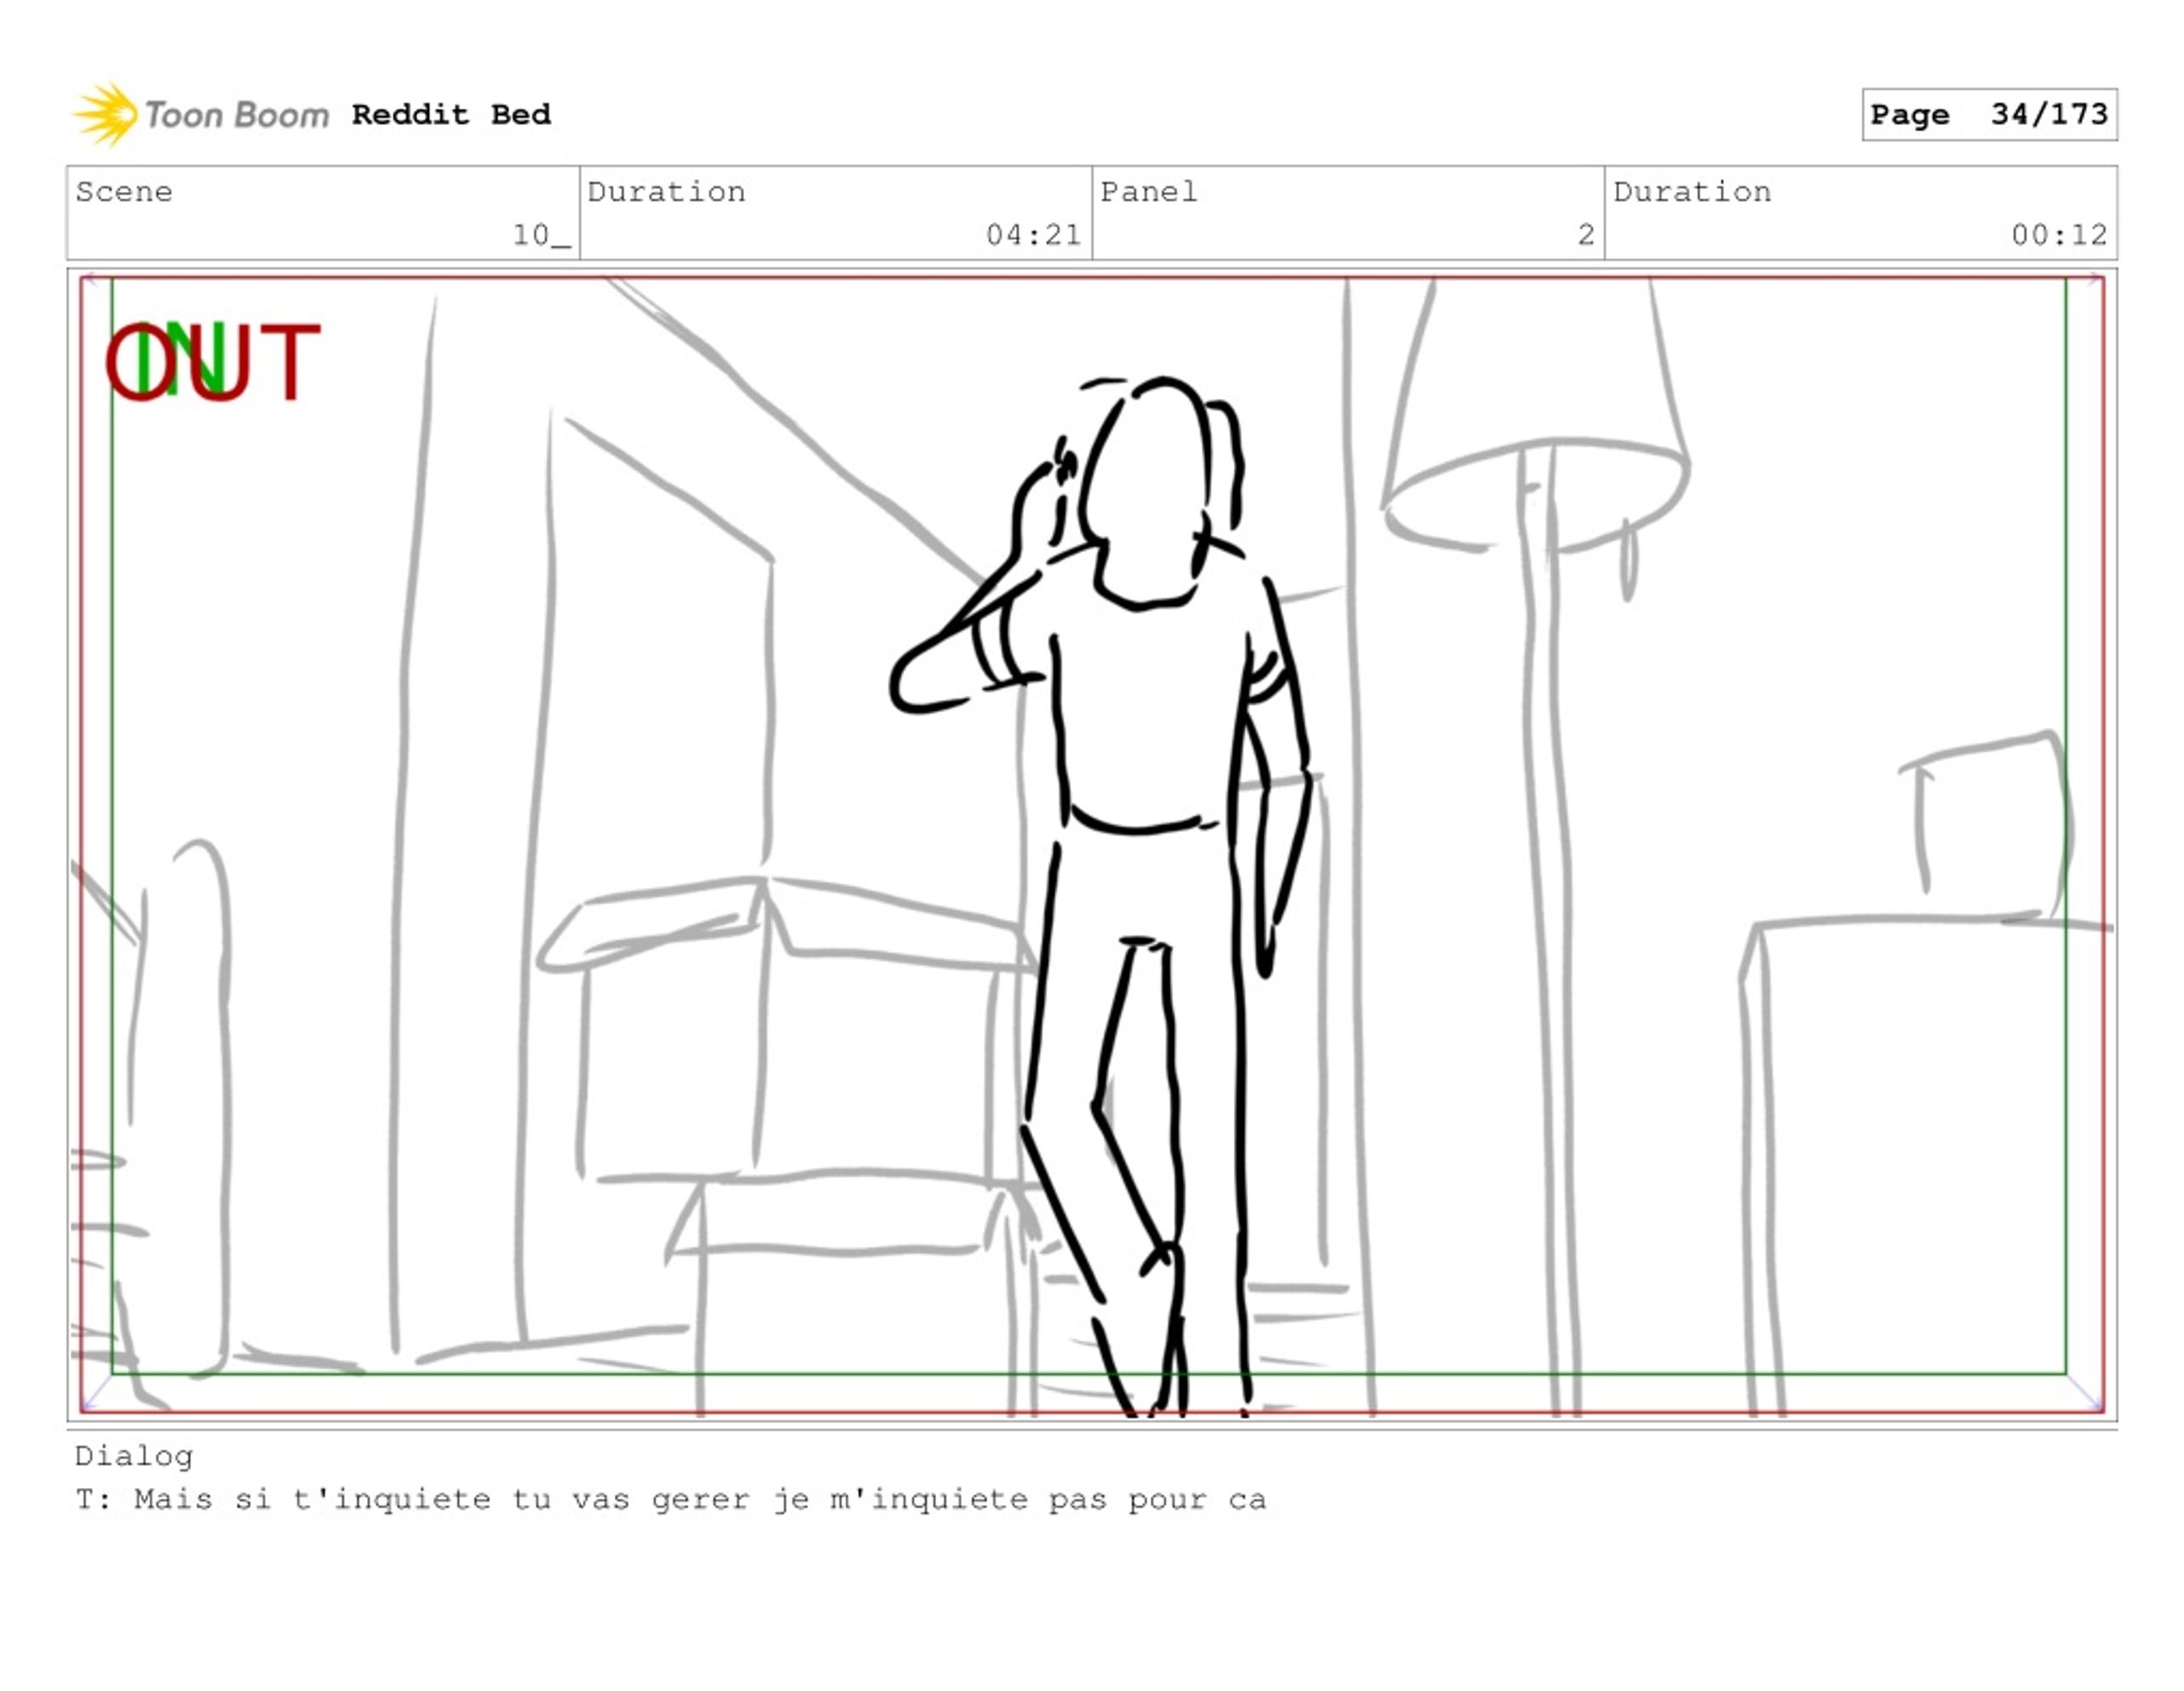Screen dimensions: 2184x1691
Task: Click the 'Panel' header label
Action: 1149,191
